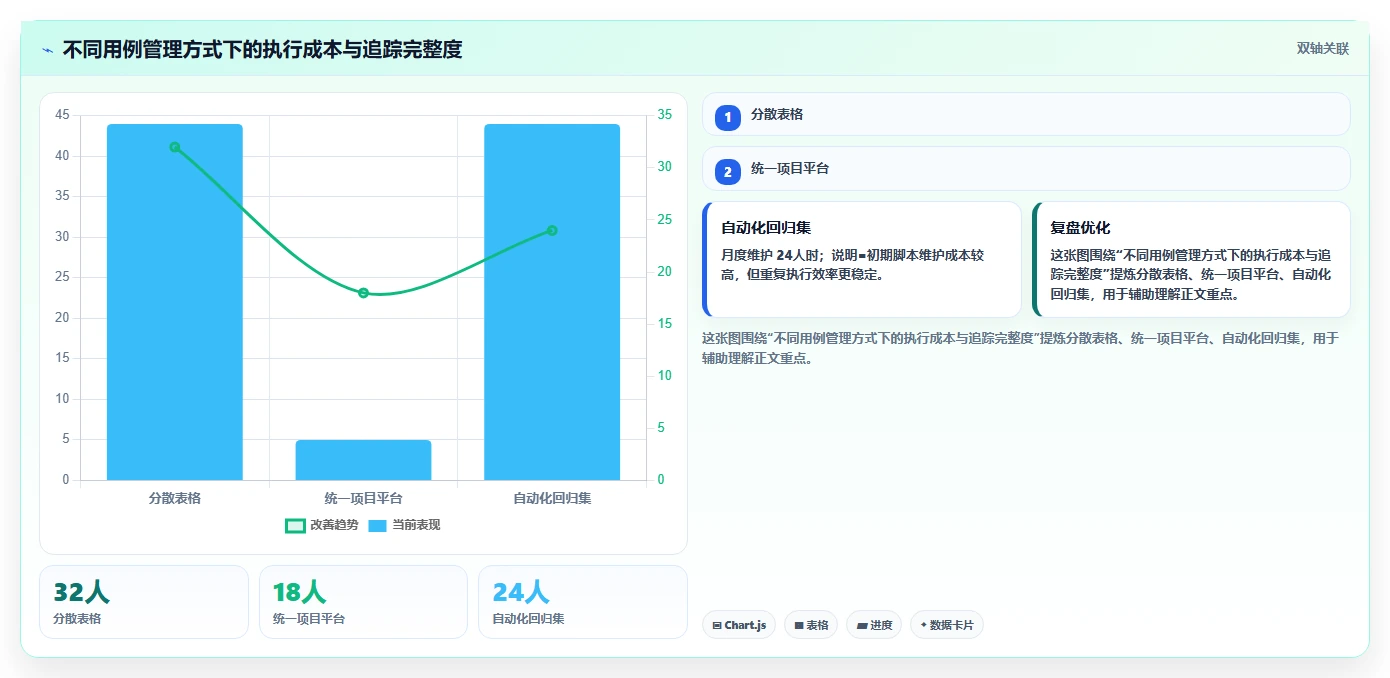The height and width of the screenshot is (678, 1390).
Task: Open the numbered item 1 分散表格
Action: coord(1026,114)
